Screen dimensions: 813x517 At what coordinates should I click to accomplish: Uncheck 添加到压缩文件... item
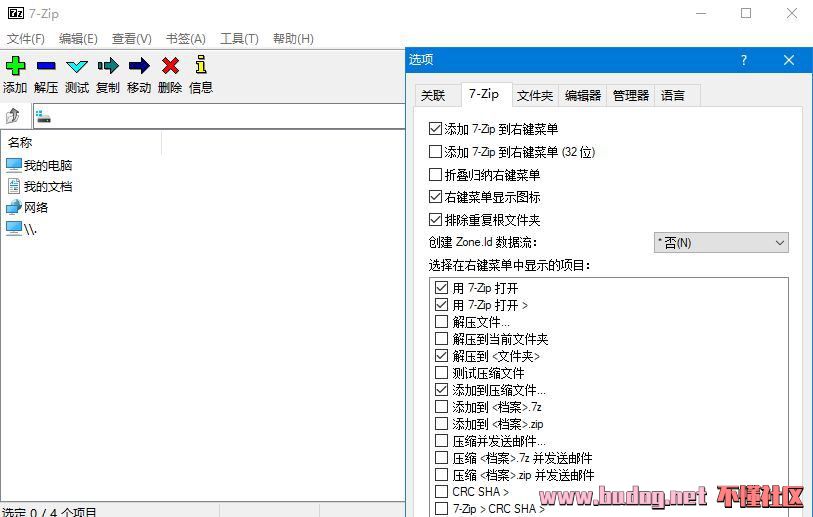tap(441, 390)
